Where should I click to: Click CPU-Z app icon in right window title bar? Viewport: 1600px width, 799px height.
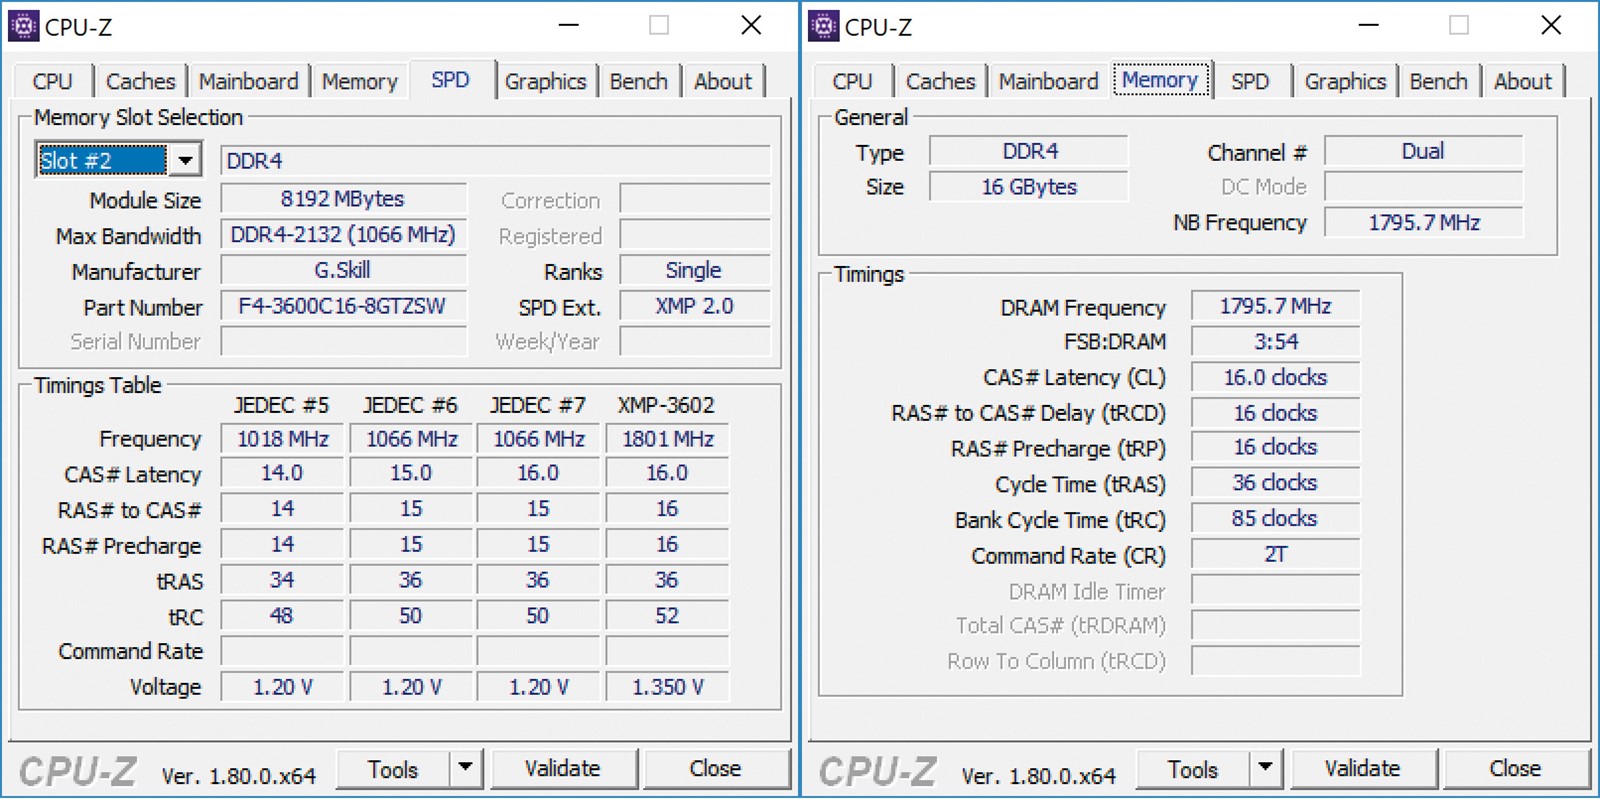[823, 26]
